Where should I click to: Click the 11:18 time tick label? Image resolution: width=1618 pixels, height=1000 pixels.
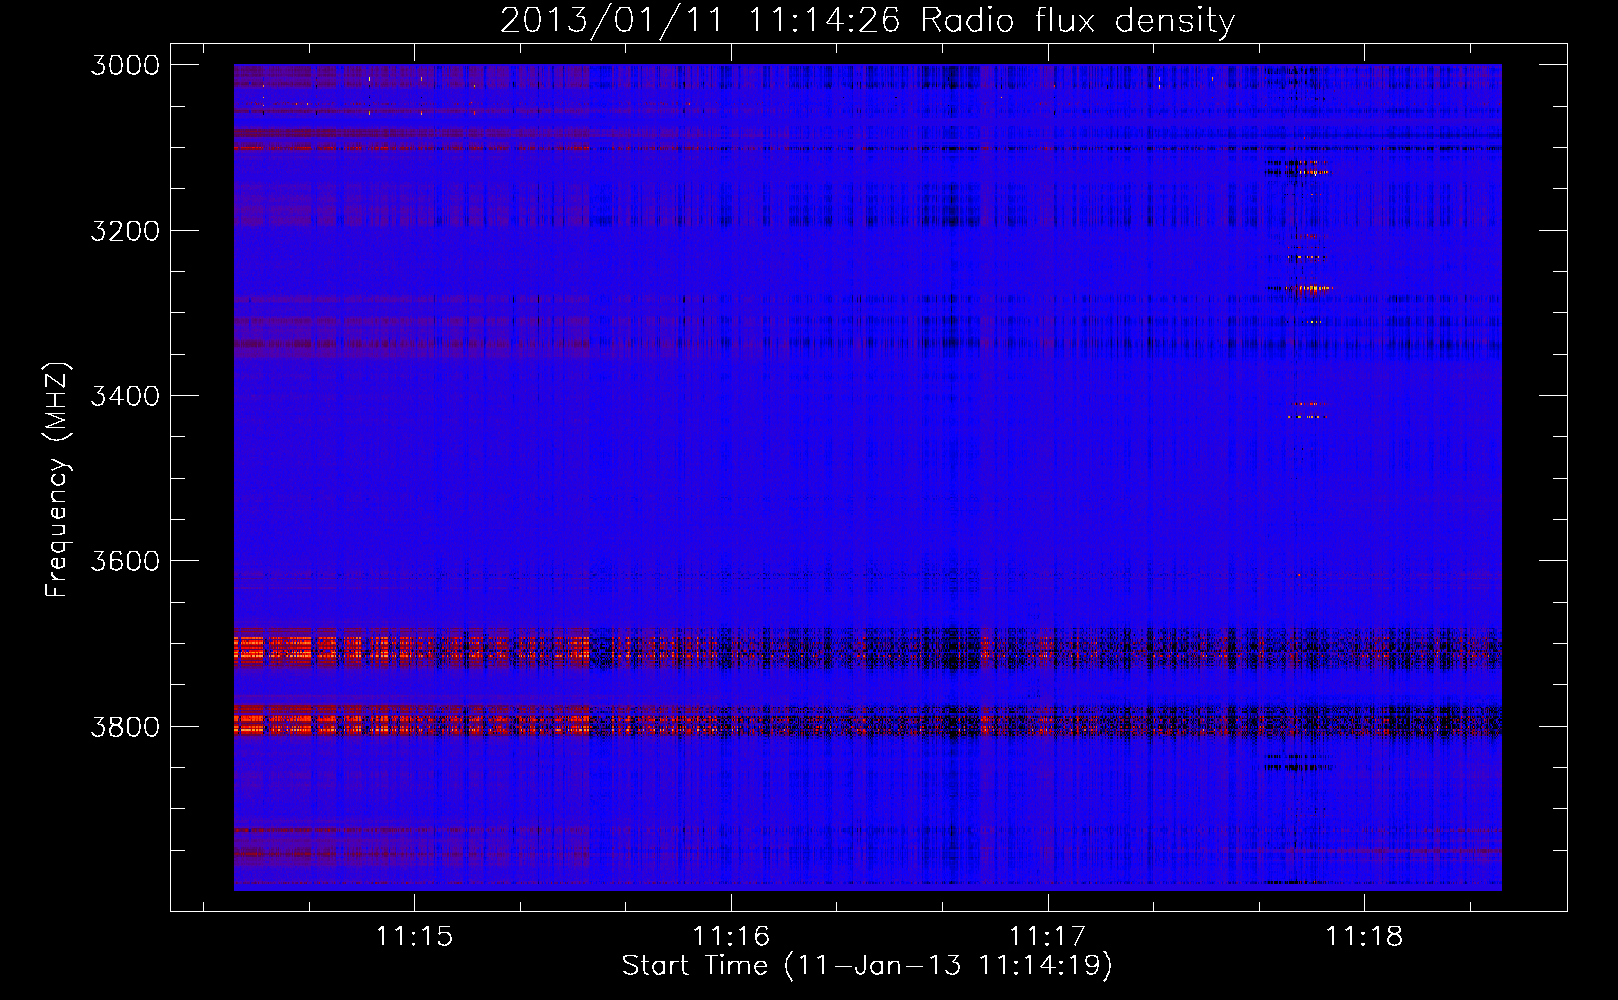(1364, 937)
